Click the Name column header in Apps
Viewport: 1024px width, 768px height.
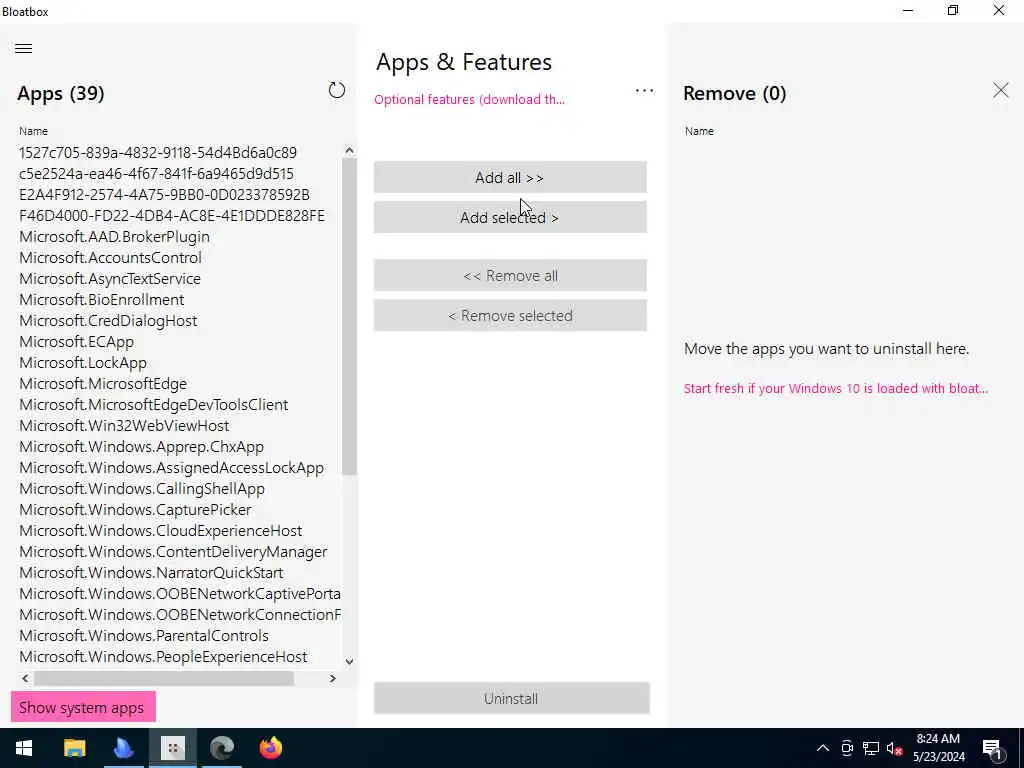point(33,131)
